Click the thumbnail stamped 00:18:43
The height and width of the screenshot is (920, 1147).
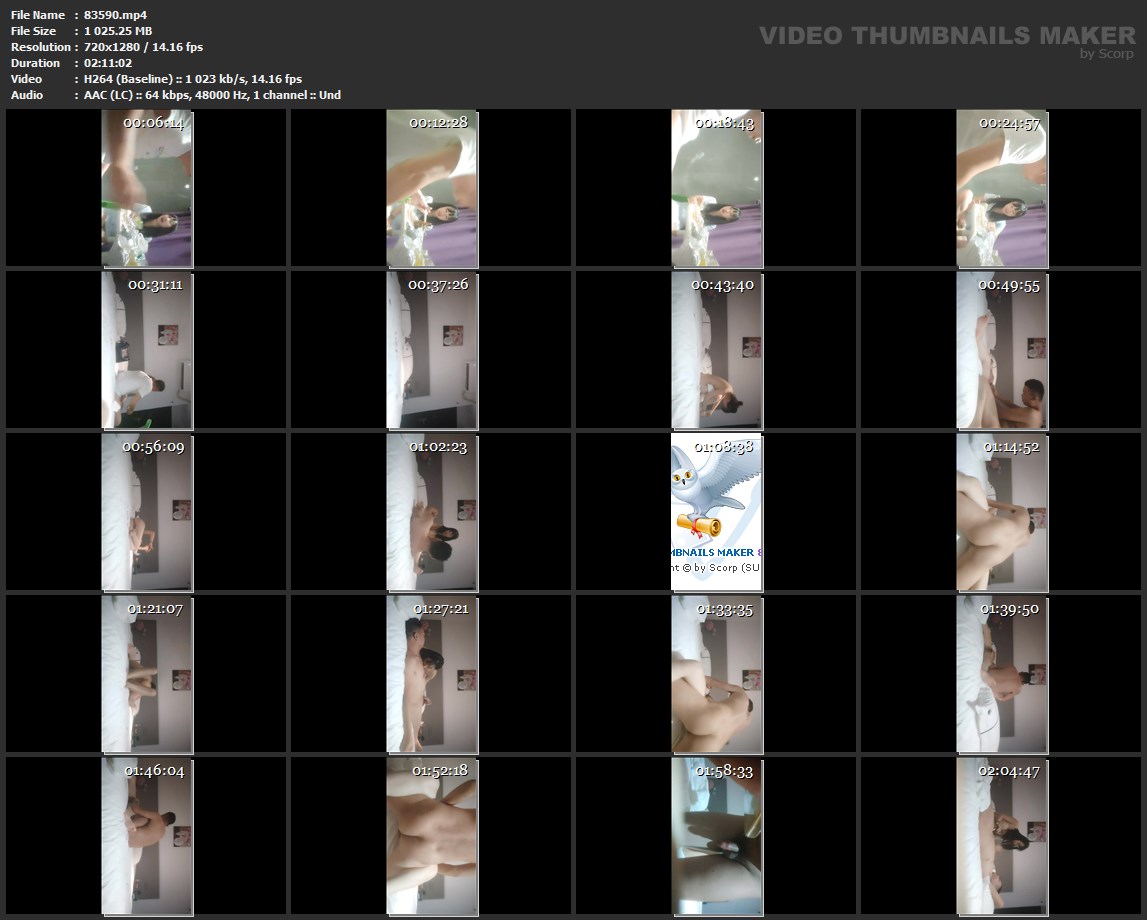click(x=717, y=188)
